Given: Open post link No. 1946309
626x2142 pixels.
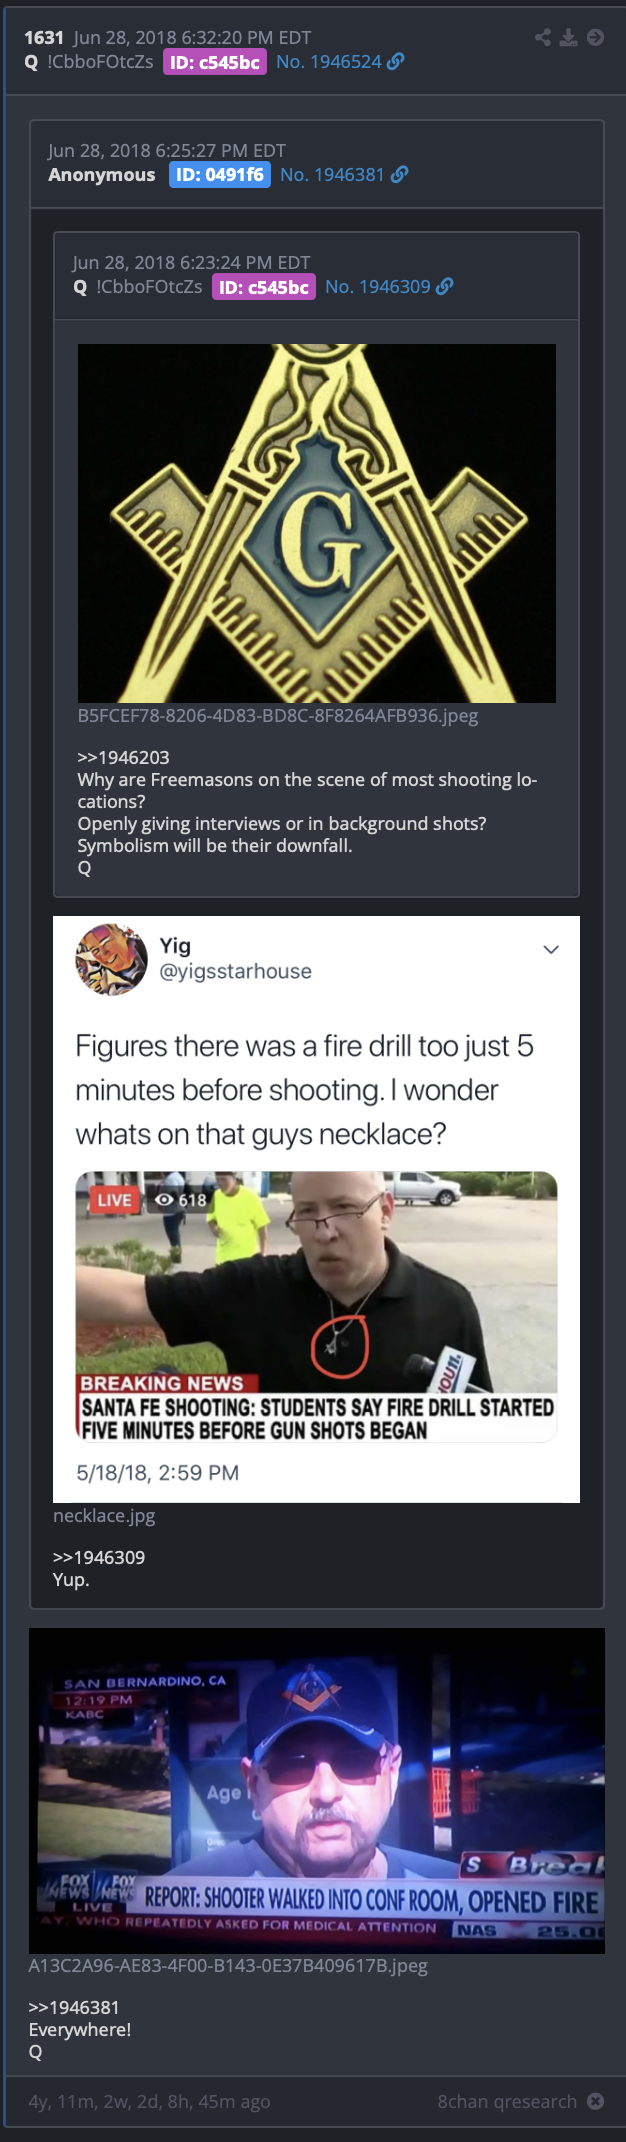Looking at the screenshot, I should pyautogui.click(x=378, y=287).
